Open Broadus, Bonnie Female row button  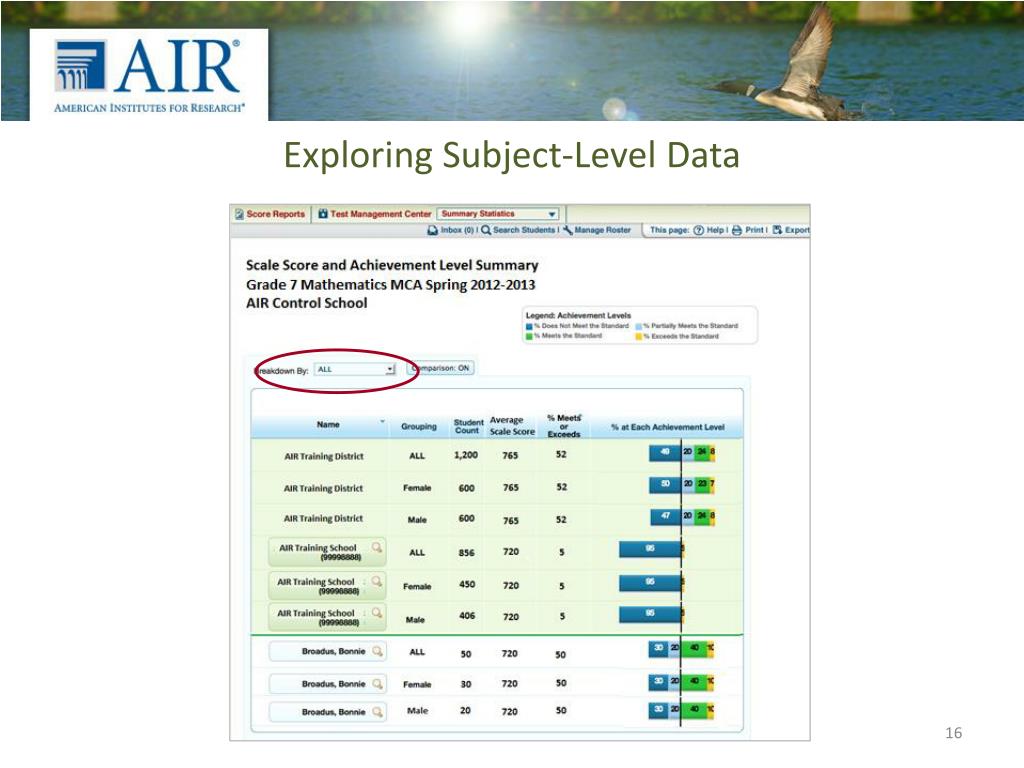coord(327,684)
